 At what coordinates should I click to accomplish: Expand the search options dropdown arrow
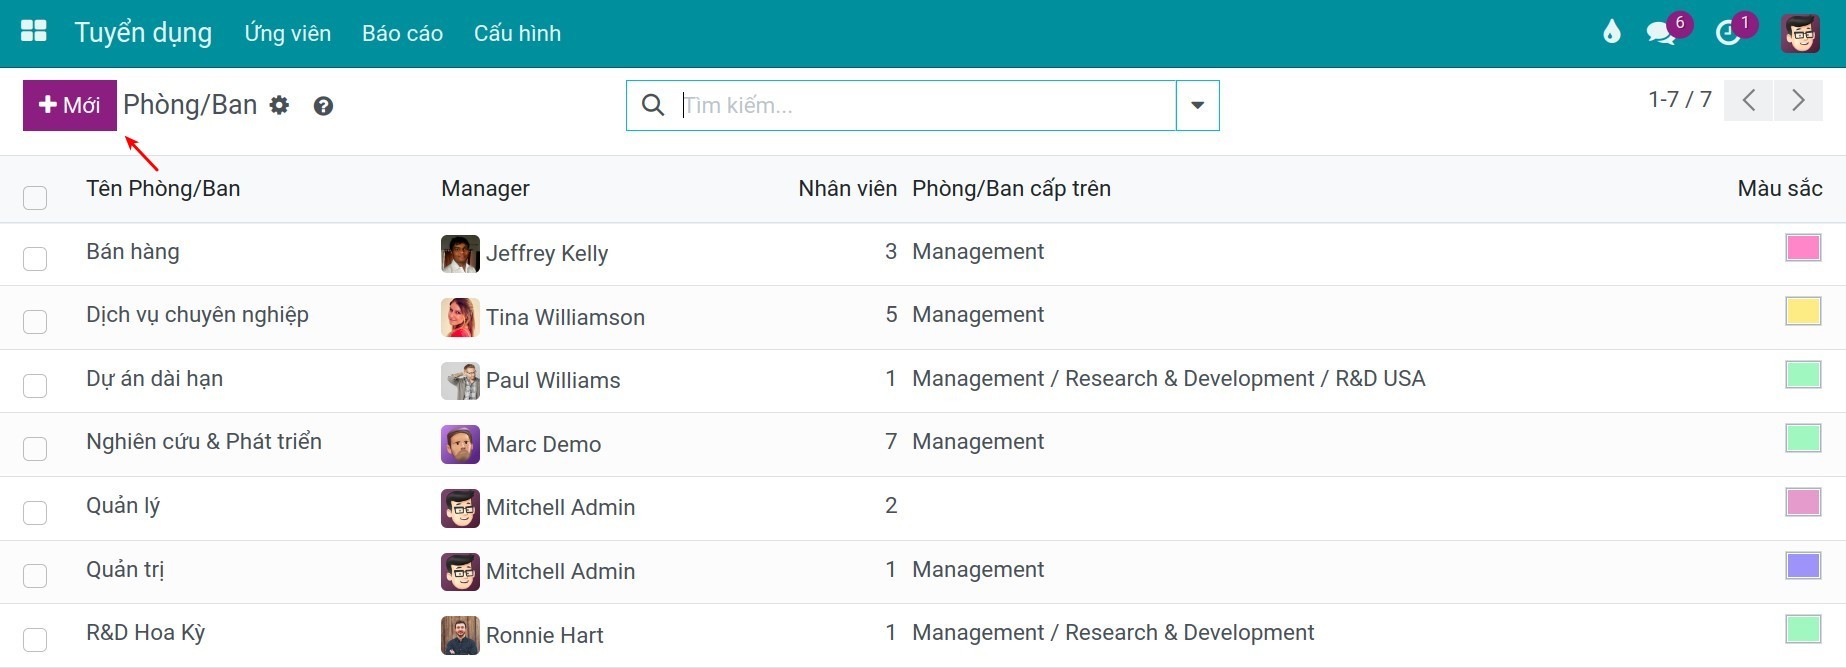click(1197, 105)
